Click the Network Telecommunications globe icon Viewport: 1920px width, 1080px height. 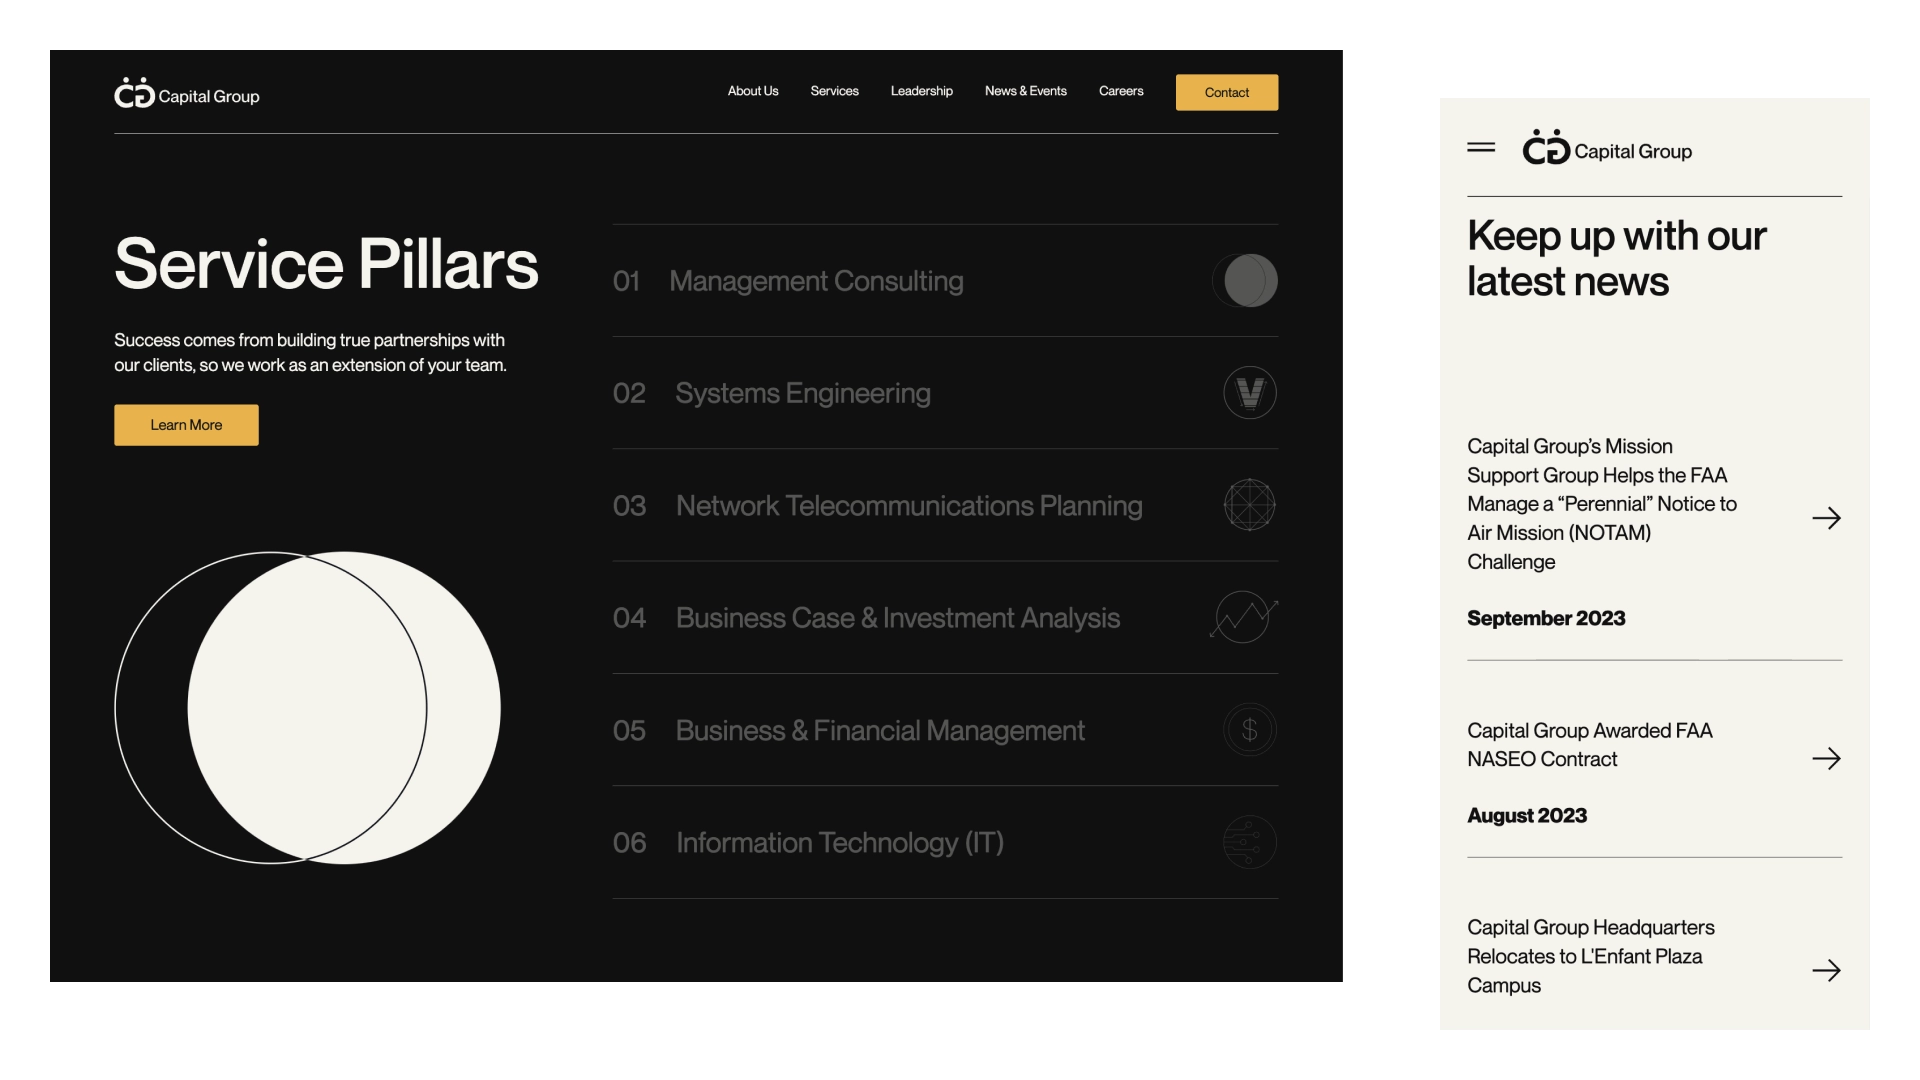[x=1250, y=505]
